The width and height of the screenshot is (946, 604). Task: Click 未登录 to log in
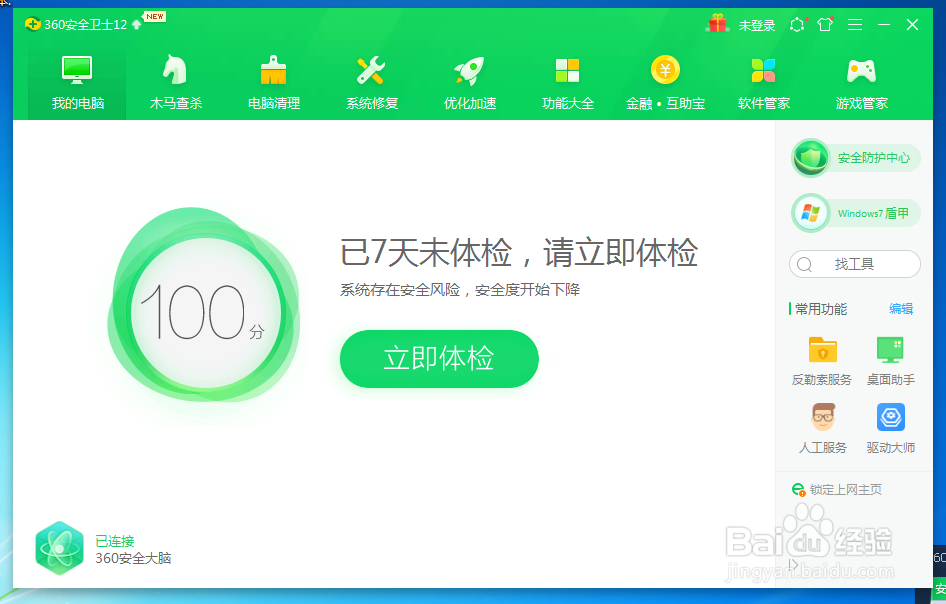click(757, 25)
